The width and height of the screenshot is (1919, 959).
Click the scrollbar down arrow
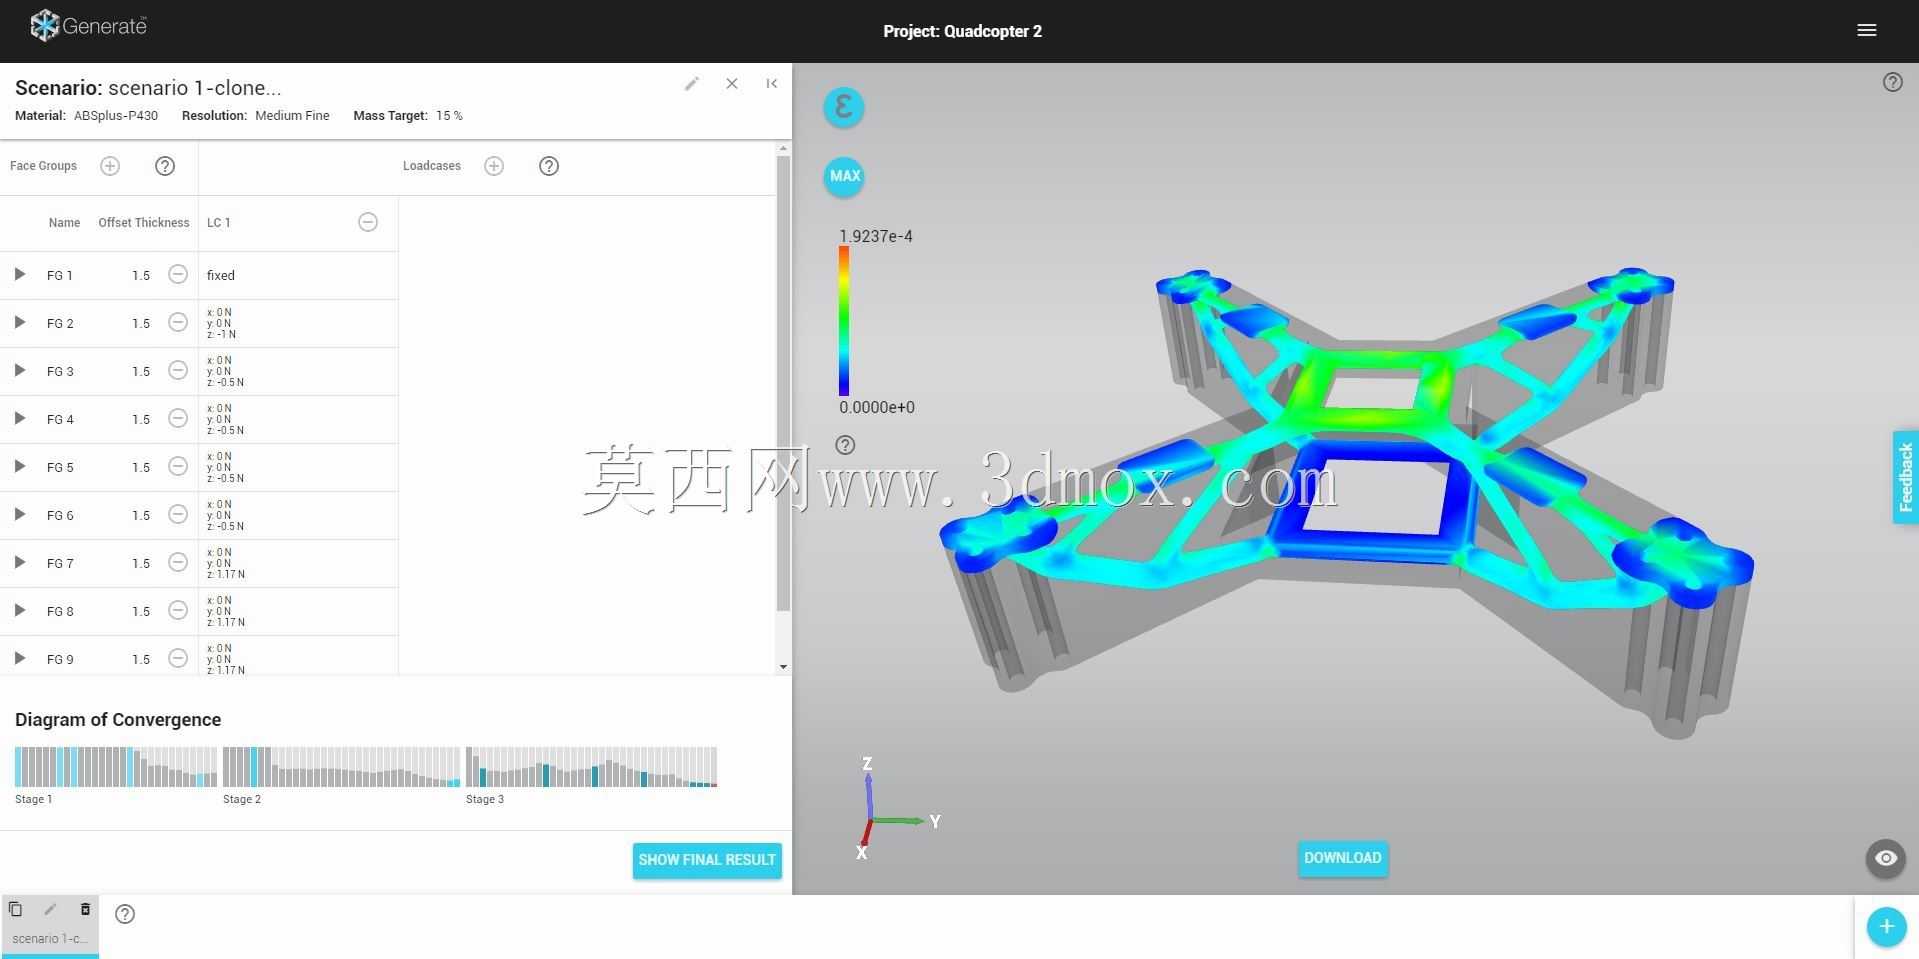click(783, 667)
